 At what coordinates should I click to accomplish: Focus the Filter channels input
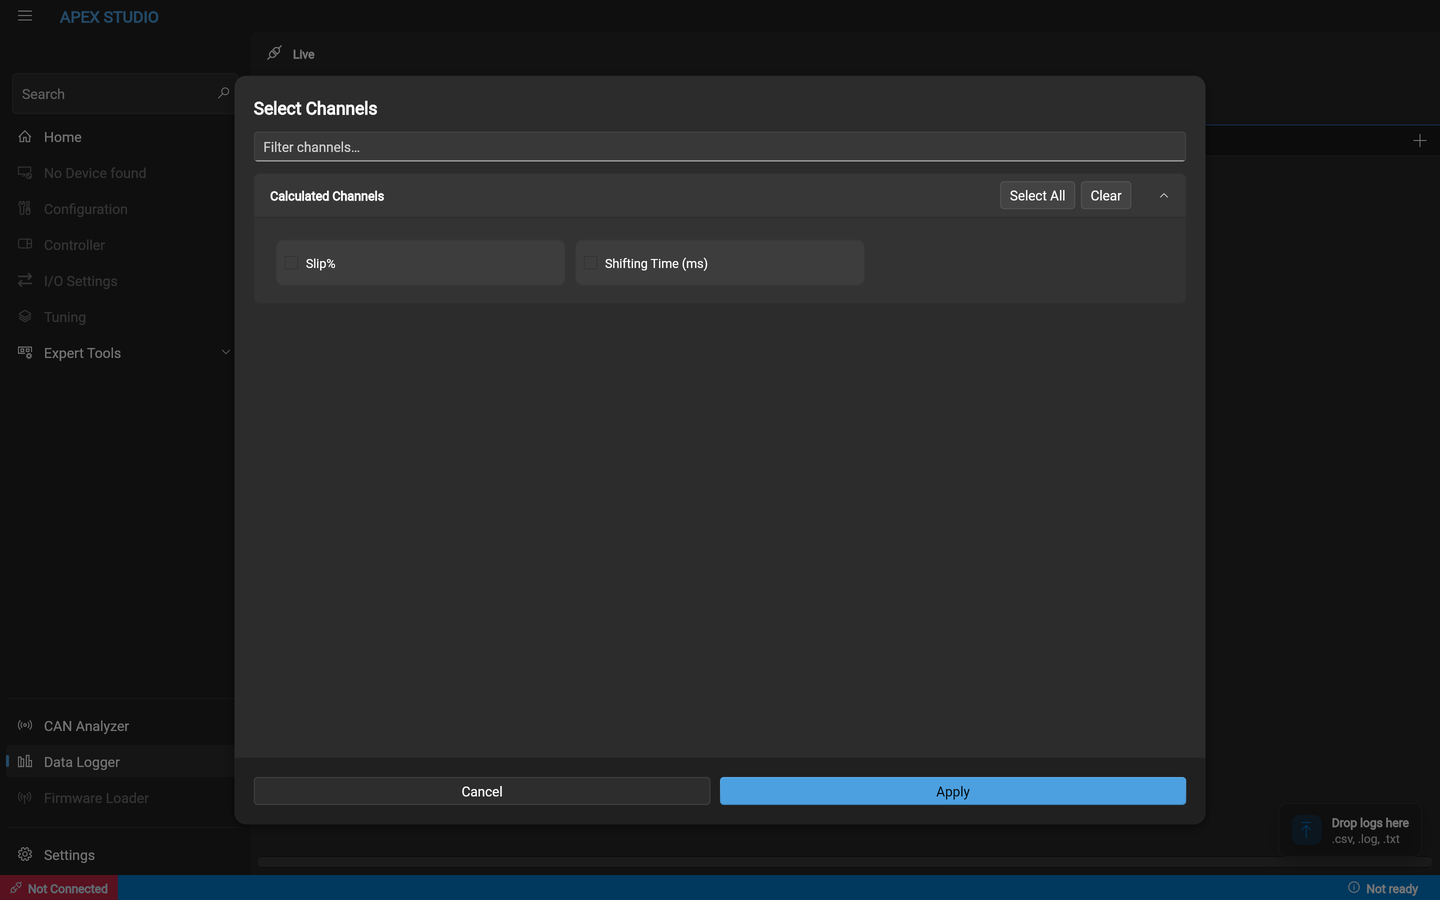720,147
